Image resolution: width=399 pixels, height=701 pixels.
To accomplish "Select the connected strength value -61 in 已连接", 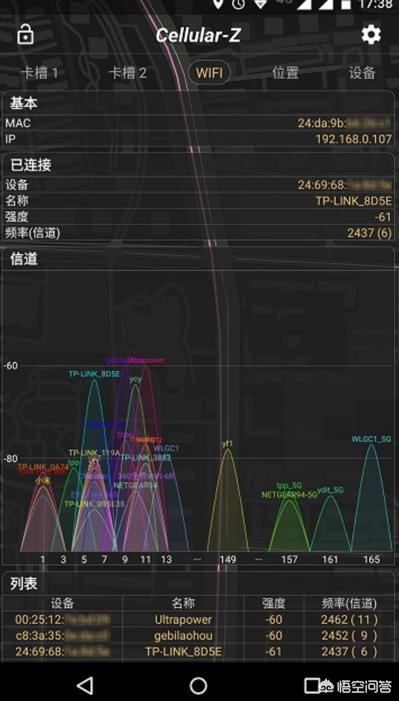I will pyautogui.click(x=383, y=217).
